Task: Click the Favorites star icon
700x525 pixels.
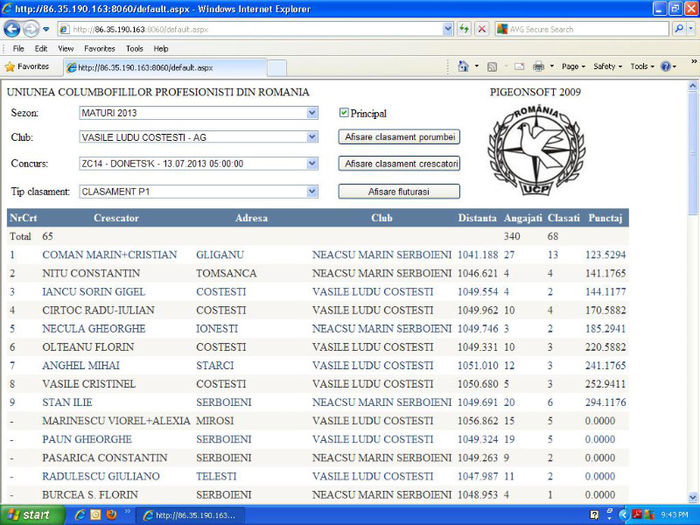Action: pyautogui.click(x=11, y=67)
